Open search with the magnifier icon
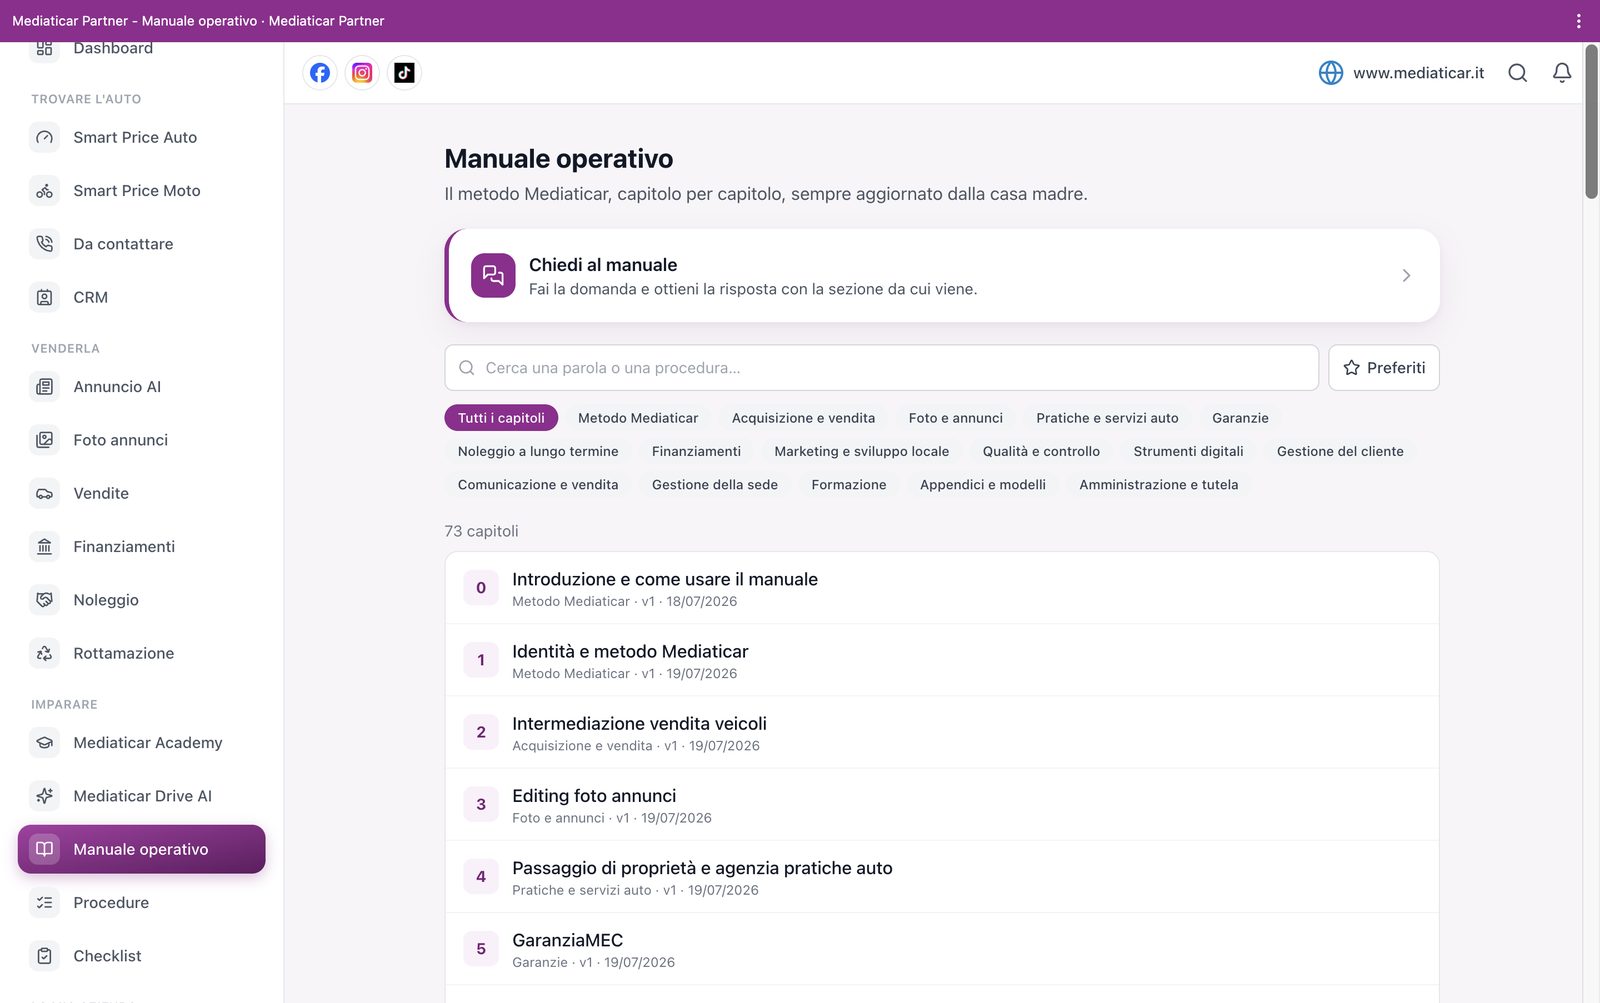The width and height of the screenshot is (1600, 1003). click(x=1518, y=73)
